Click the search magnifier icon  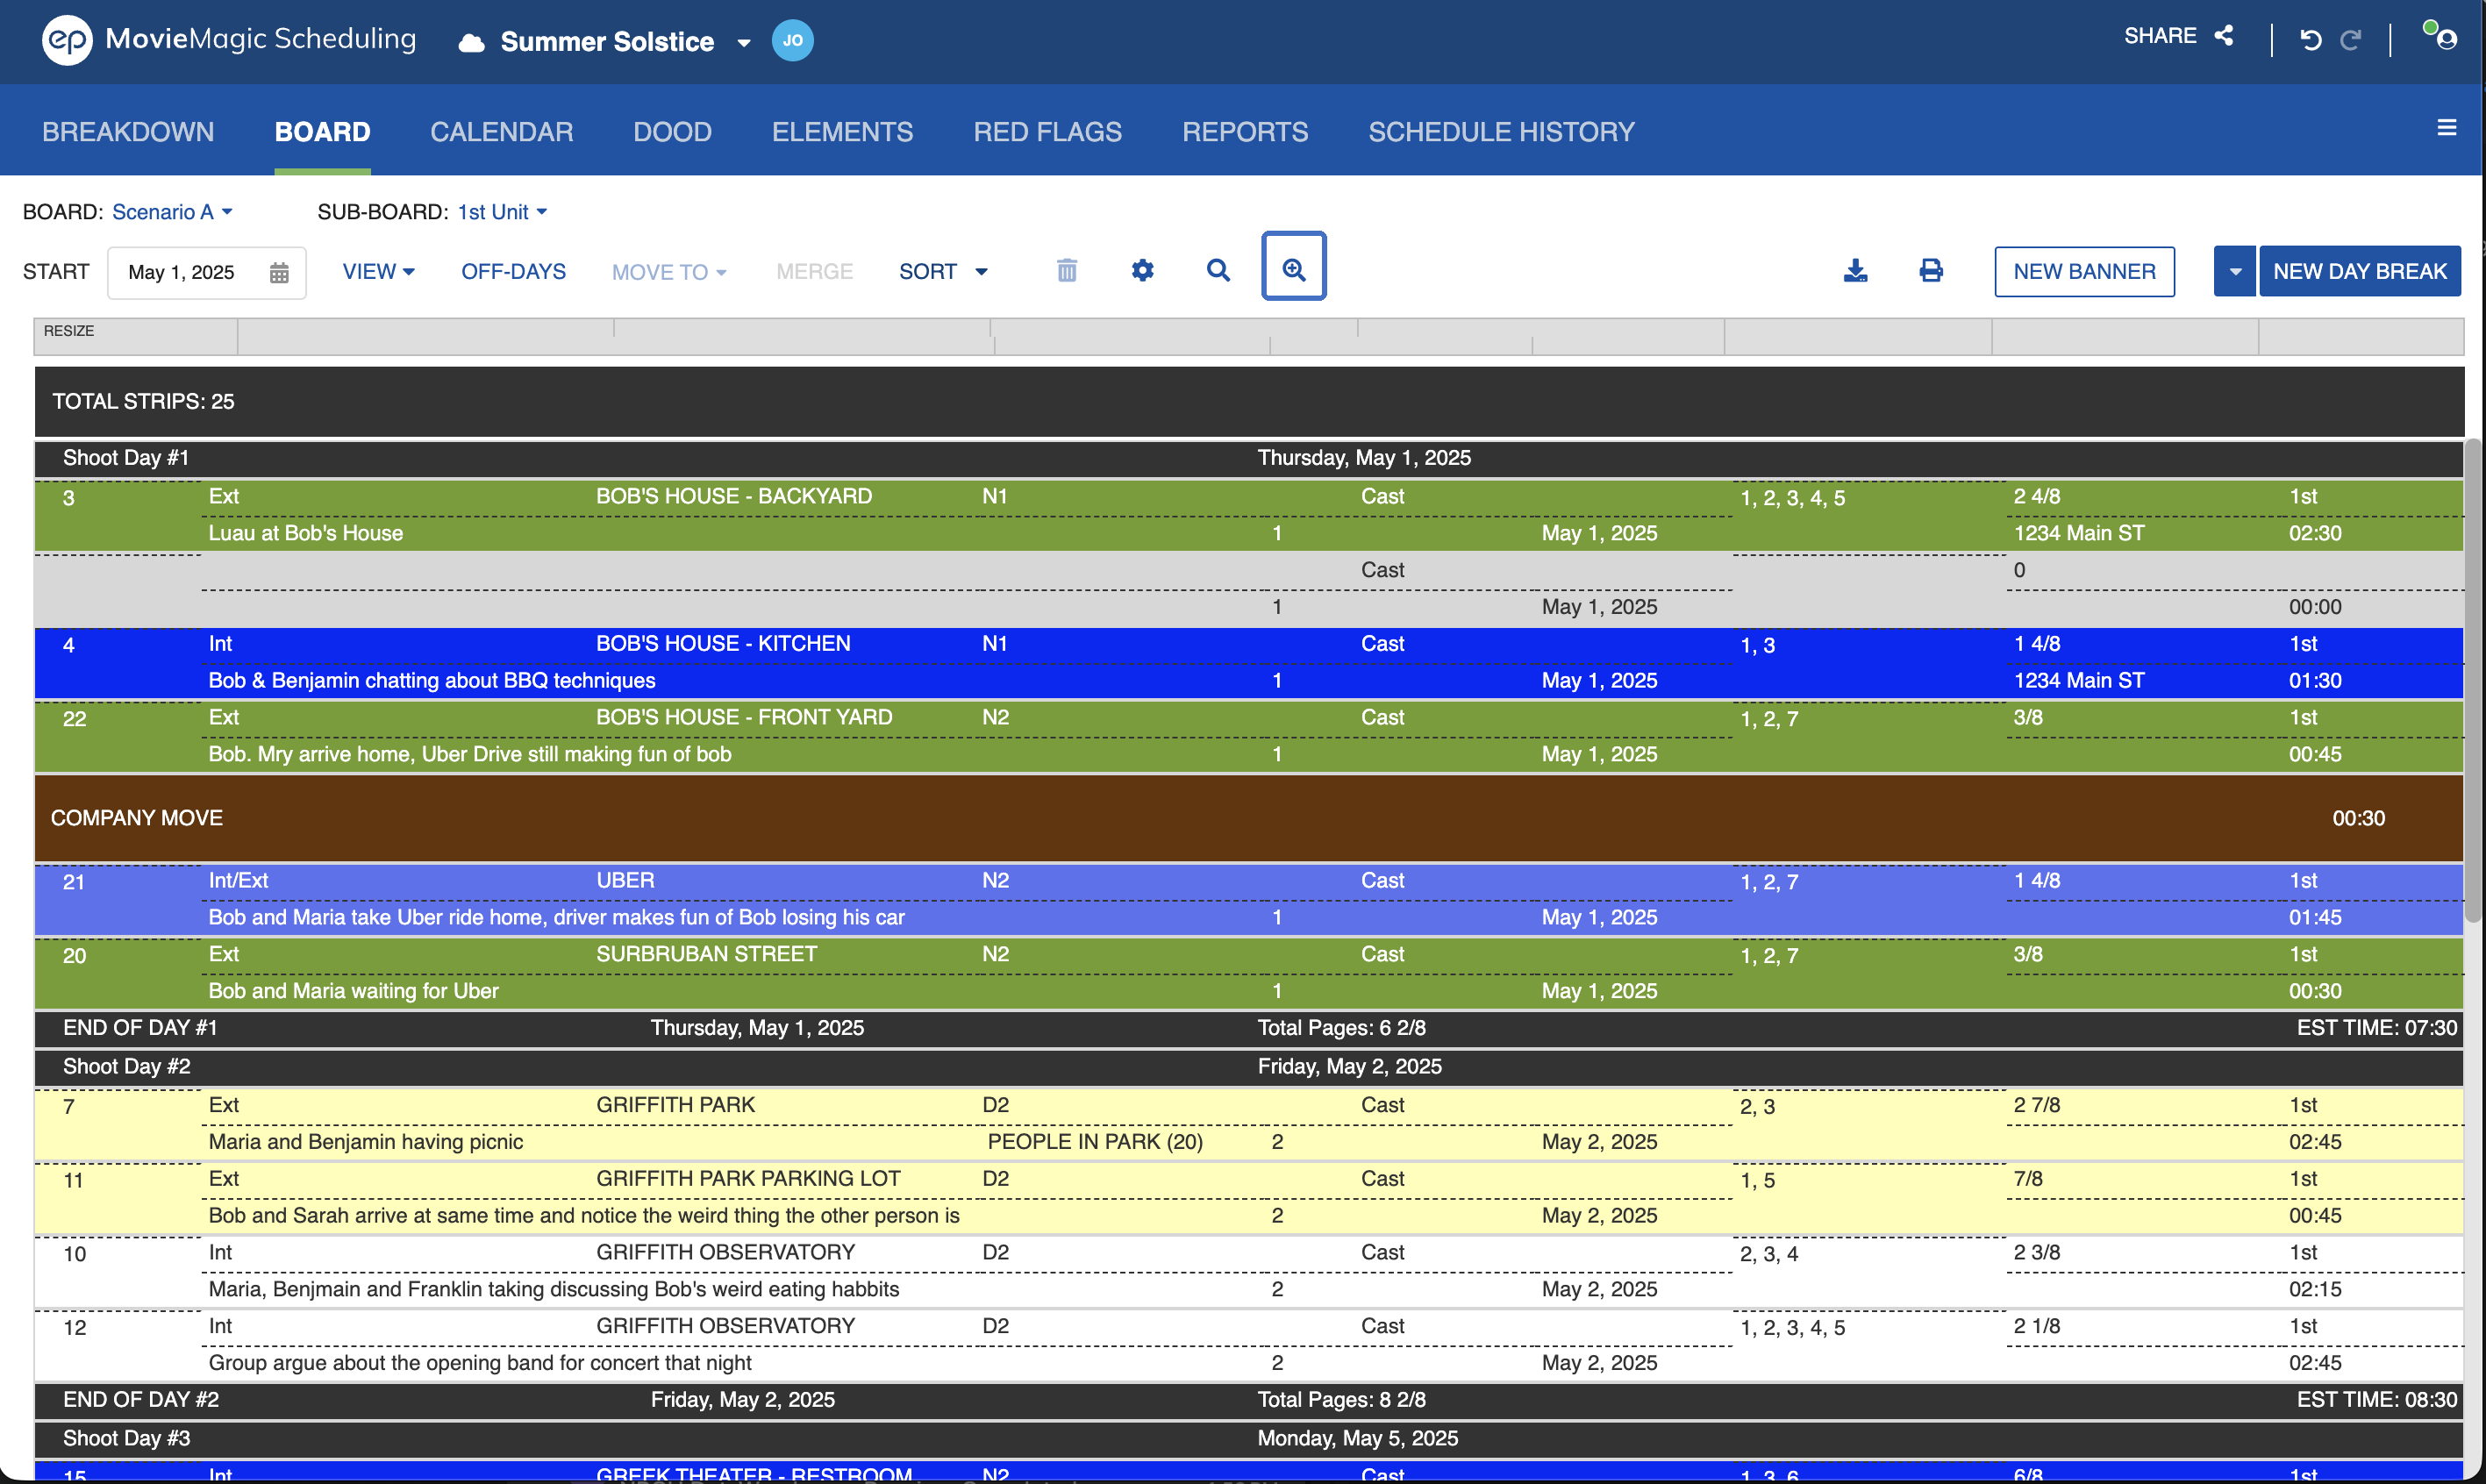pyautogui.click(x=1217, y=270)
